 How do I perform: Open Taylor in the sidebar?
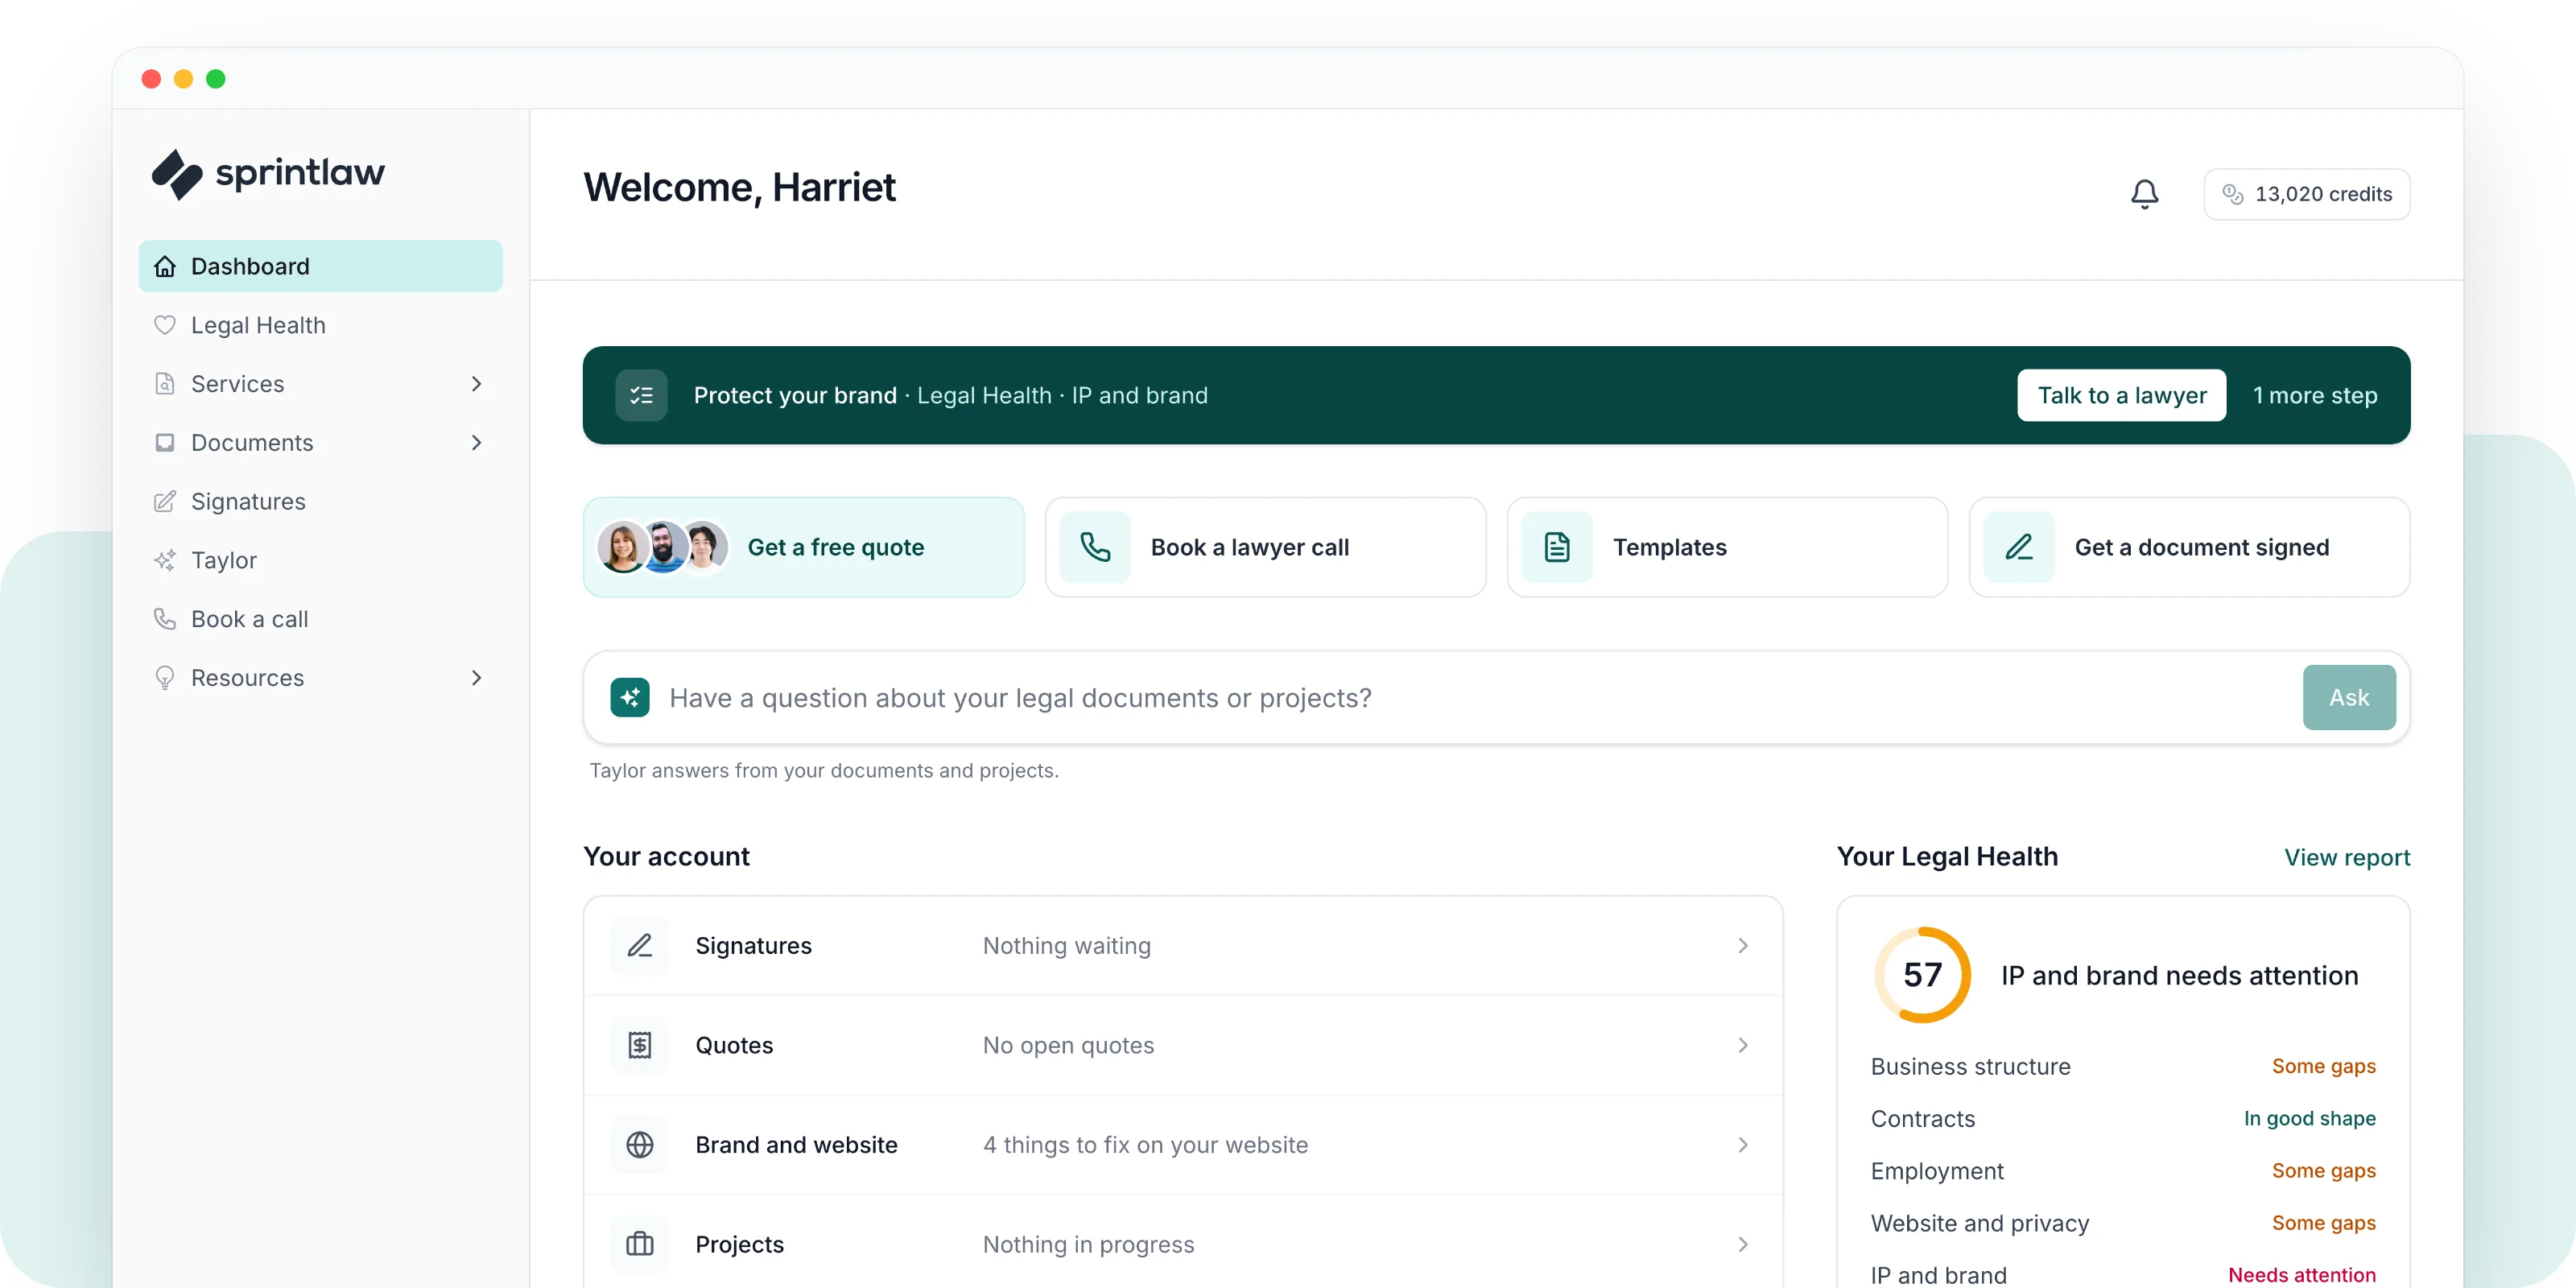pos(320,560)
